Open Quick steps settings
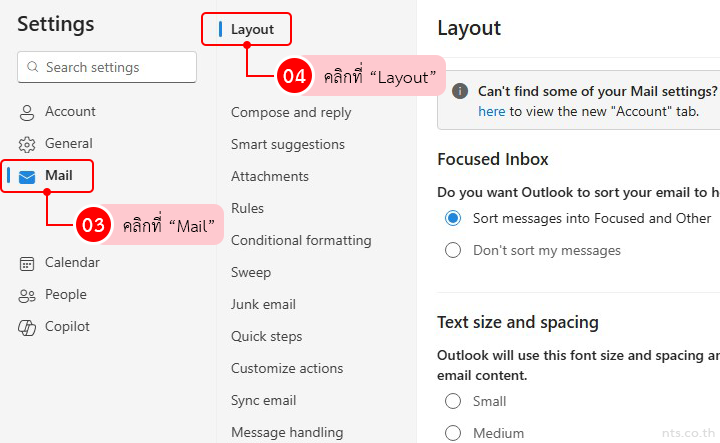This screenshot has height=443, width=720. tap(267, 336)
